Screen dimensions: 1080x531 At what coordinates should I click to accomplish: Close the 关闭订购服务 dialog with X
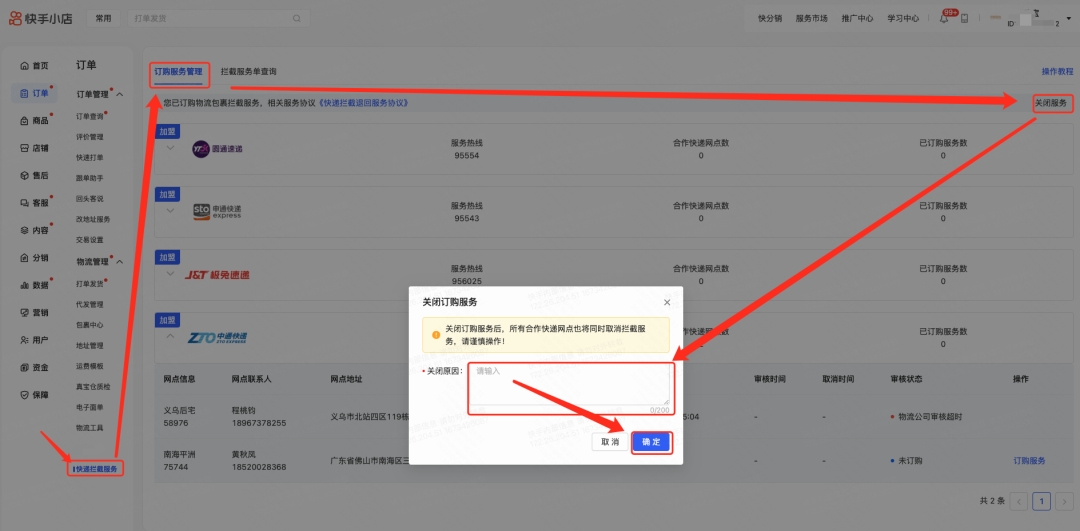[x=667, y=302]
